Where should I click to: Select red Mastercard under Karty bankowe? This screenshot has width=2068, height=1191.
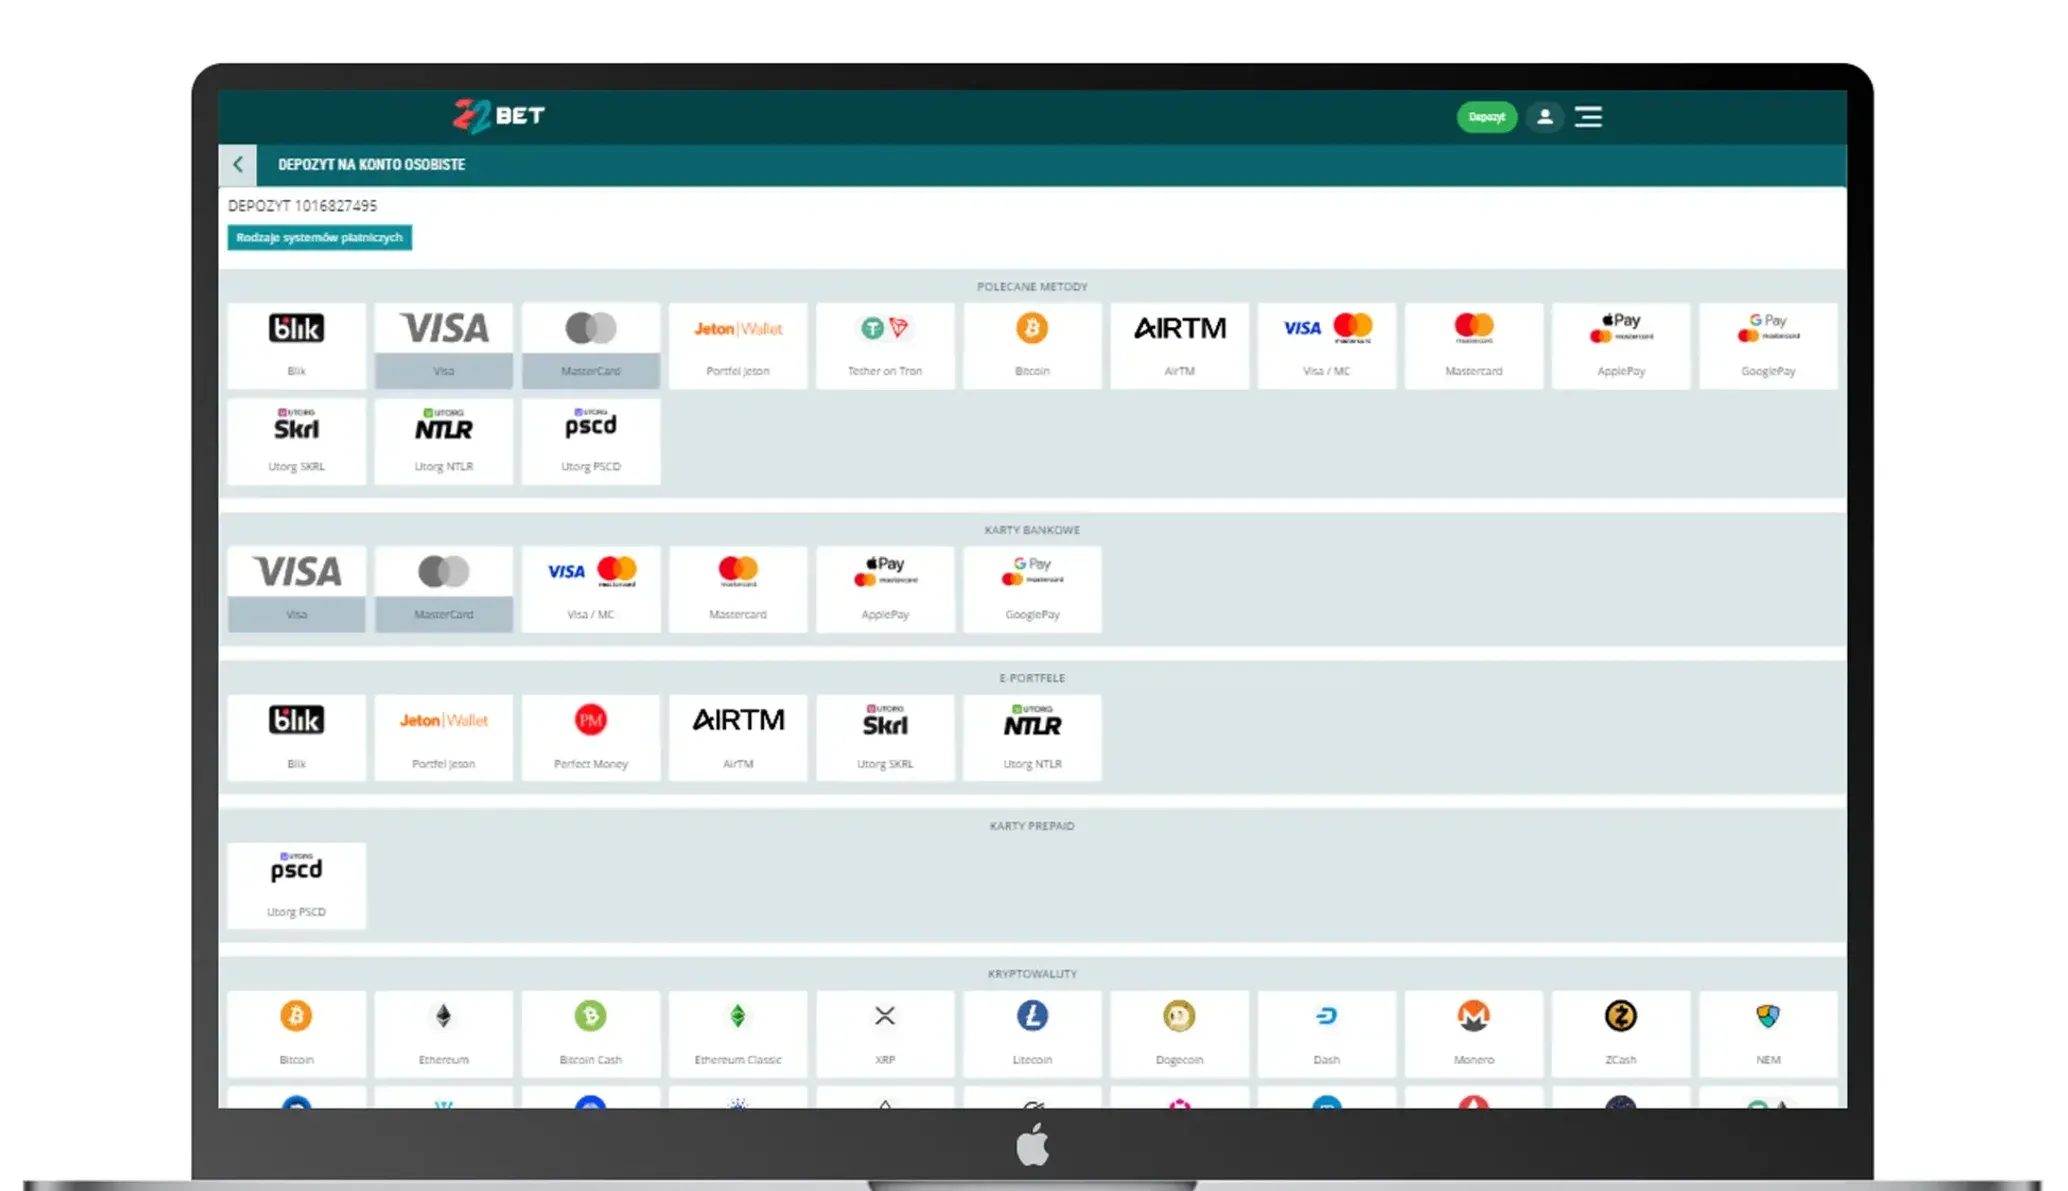[x=738, y=589]
